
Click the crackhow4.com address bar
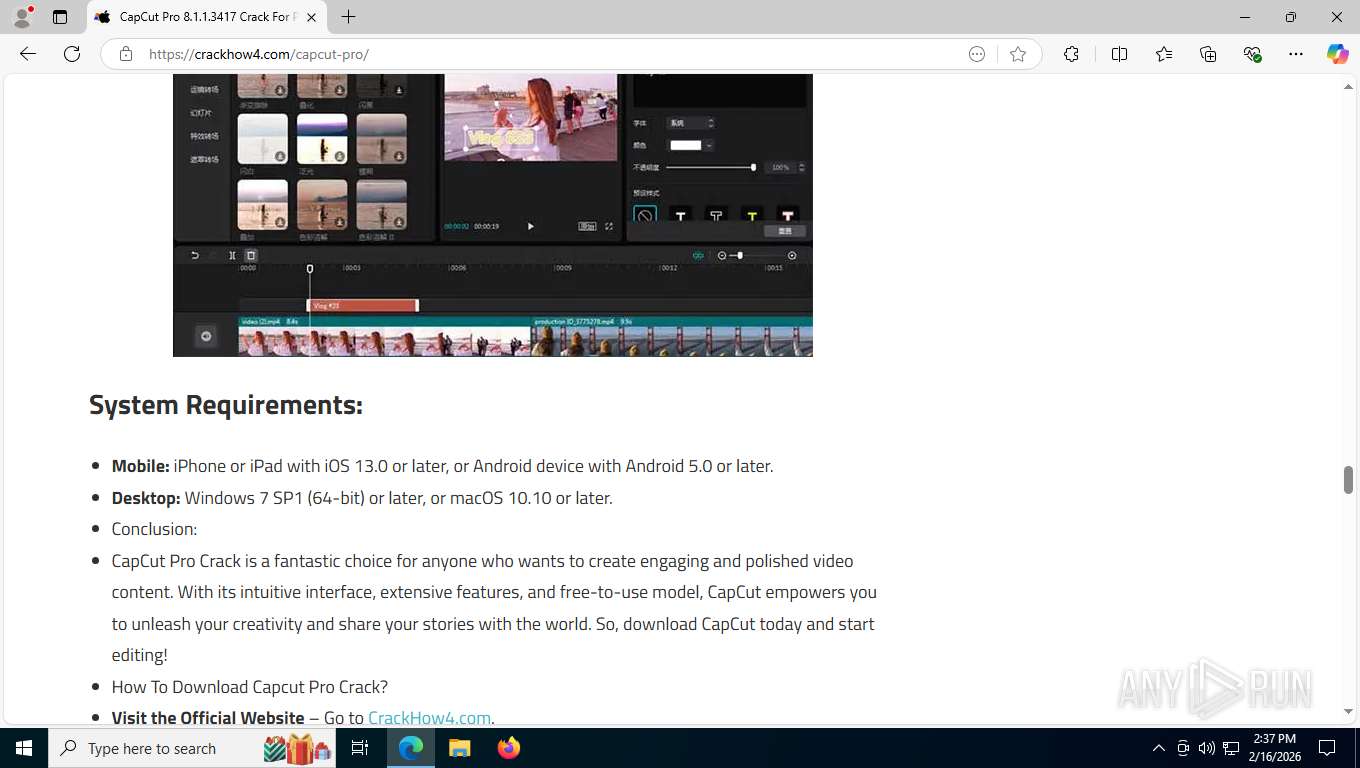(x=550, y=54)
